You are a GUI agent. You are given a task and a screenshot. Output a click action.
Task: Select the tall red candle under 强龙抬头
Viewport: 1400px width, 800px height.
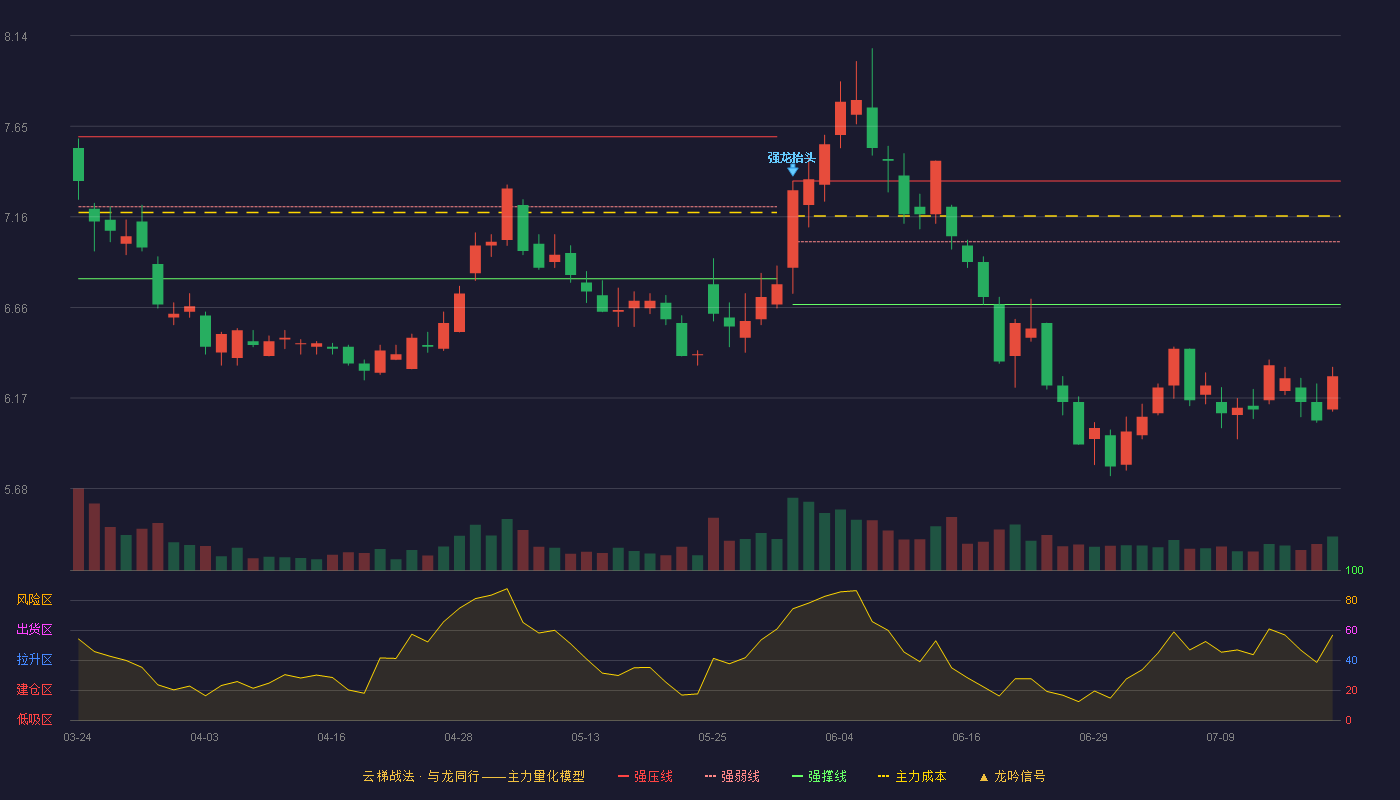click(x=793, y=229)
